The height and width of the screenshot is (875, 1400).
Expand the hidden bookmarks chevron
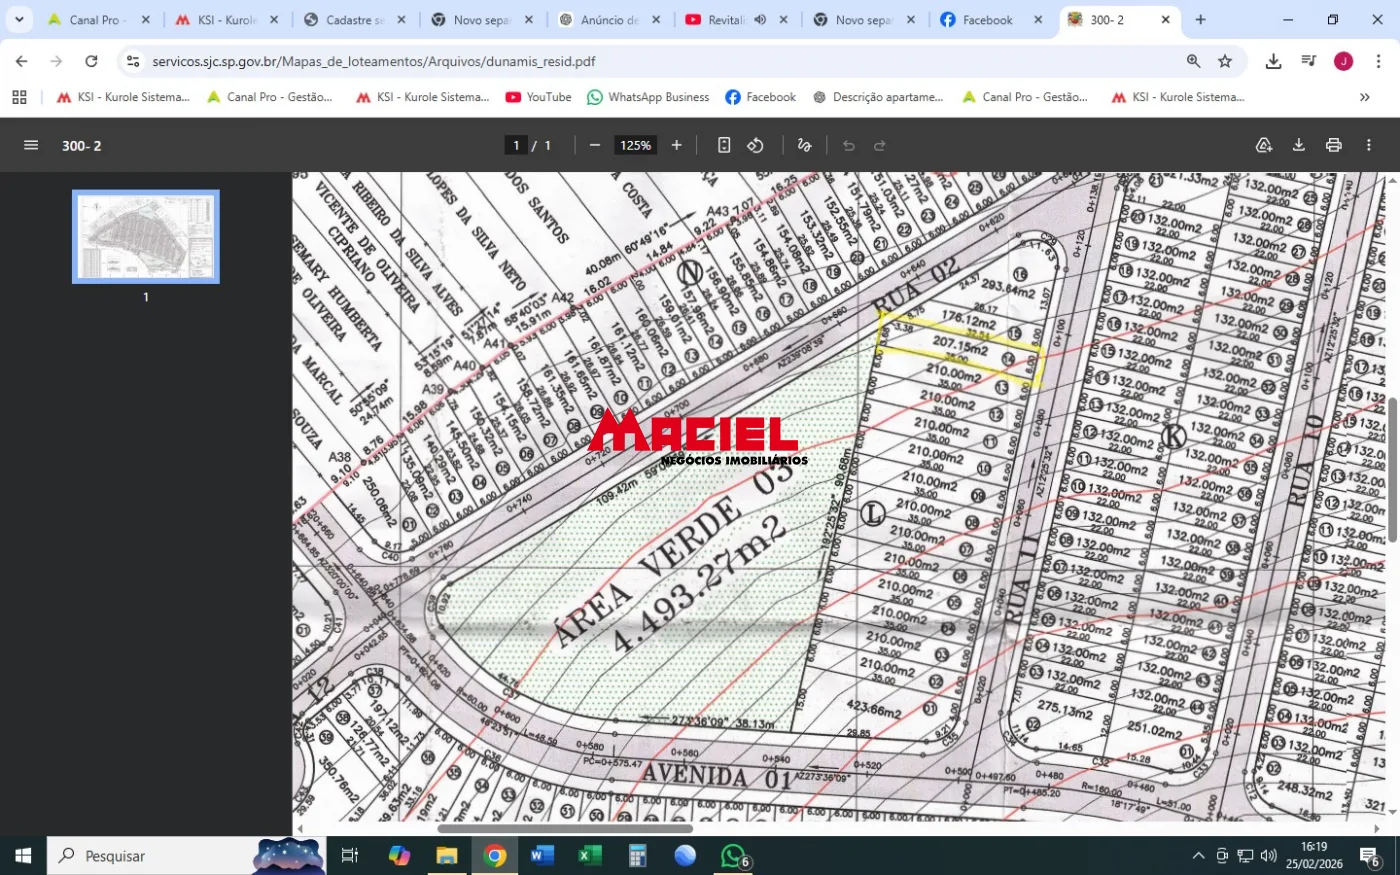point(1364,97)
